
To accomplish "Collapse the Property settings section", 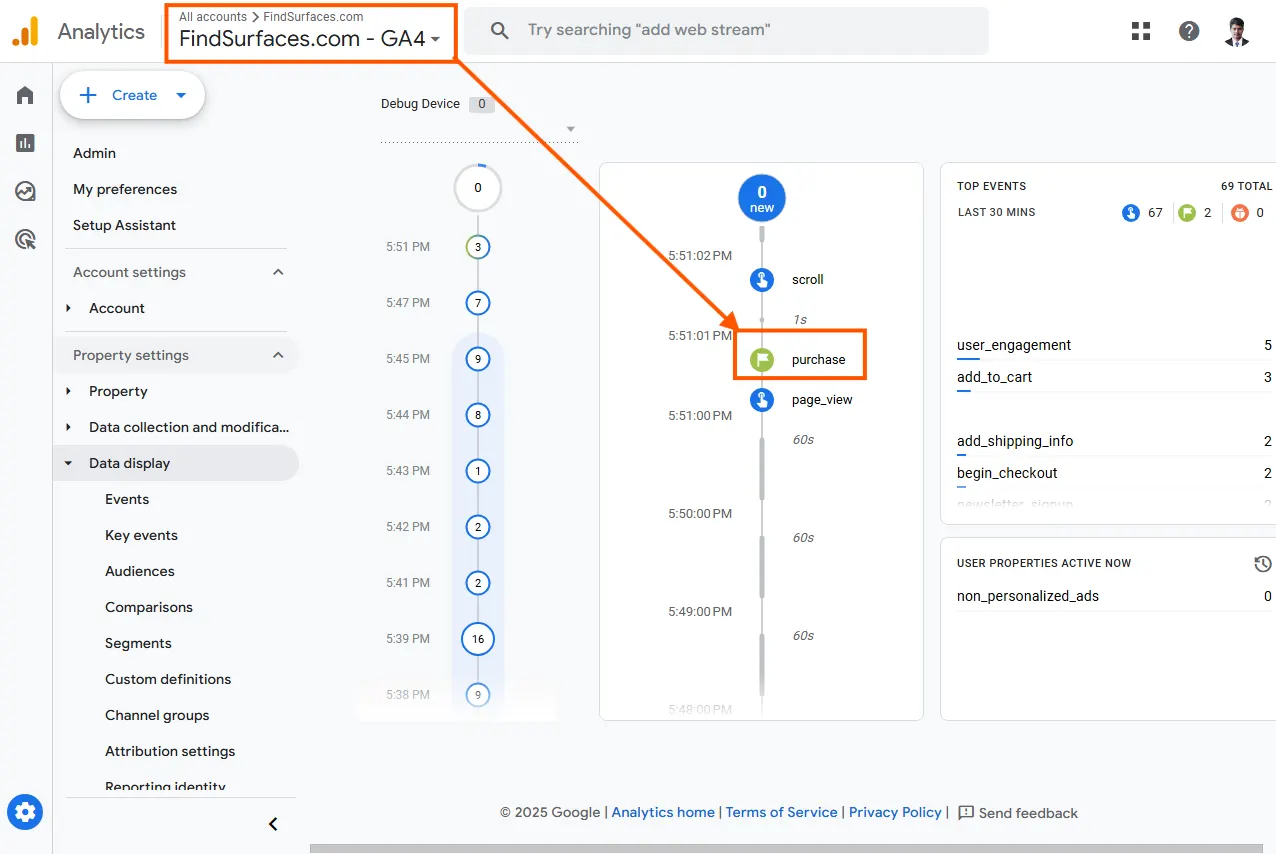I will tap(278, 355).
